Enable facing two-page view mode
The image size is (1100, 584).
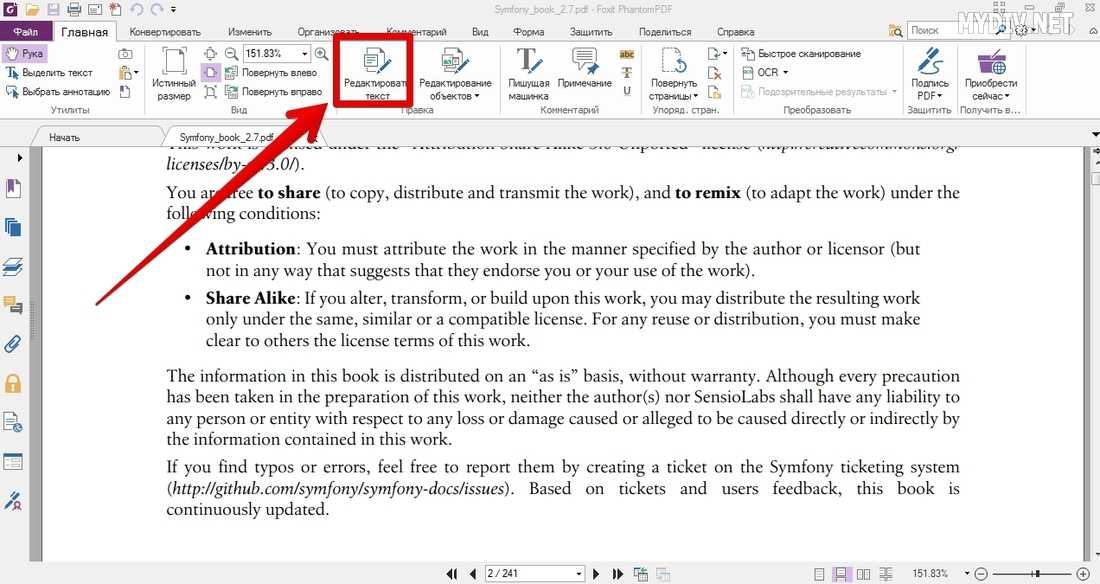(863, 573)
